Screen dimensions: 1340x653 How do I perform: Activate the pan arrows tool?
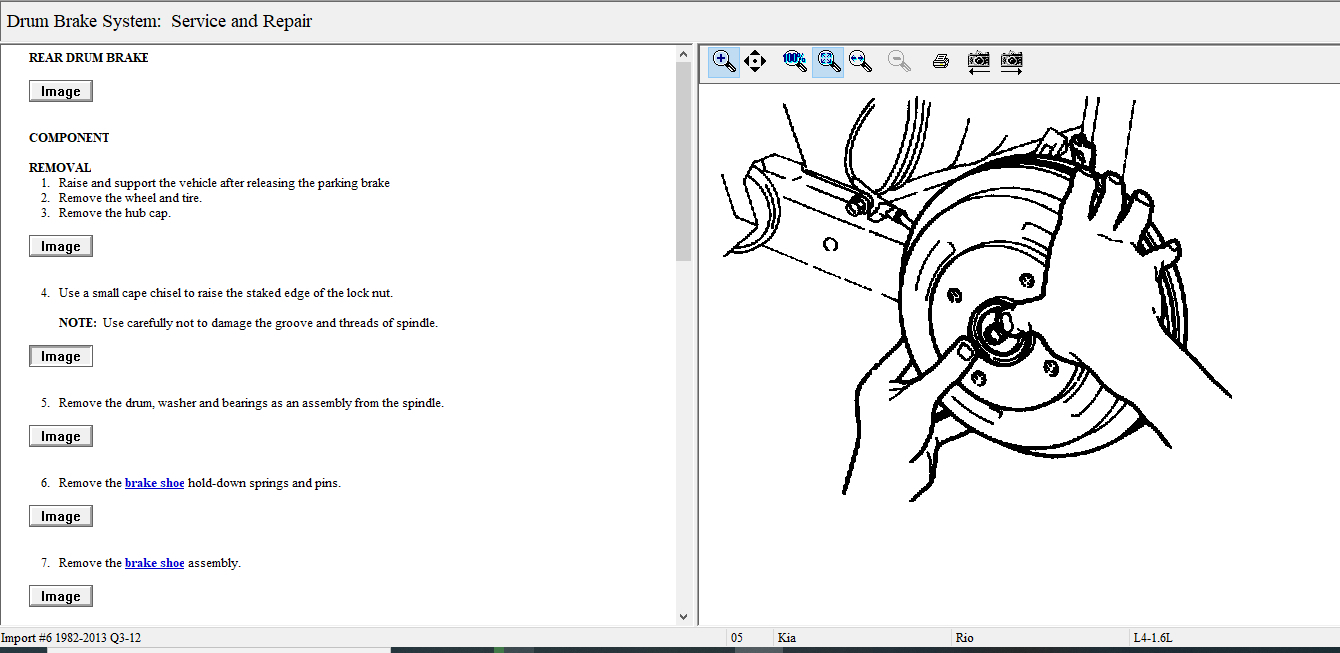(x=755, y=61)
